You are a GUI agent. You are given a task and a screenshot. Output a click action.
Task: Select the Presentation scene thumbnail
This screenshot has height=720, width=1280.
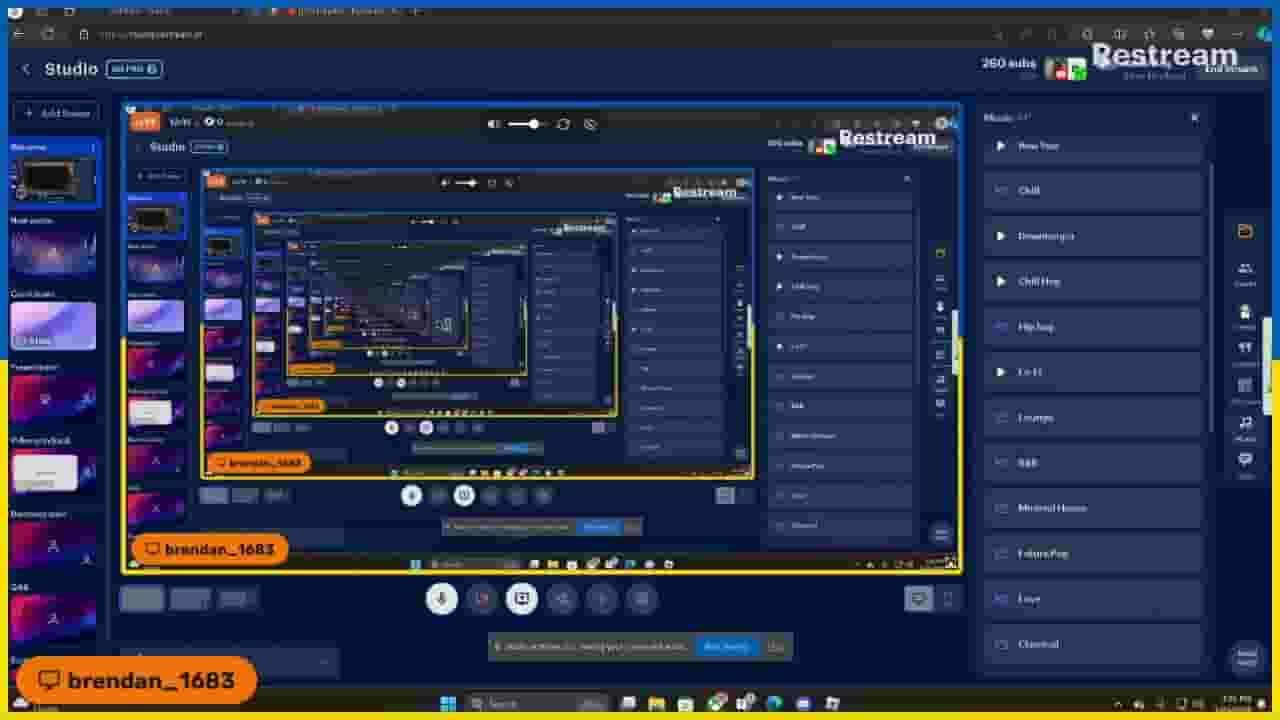coord(53,399)
